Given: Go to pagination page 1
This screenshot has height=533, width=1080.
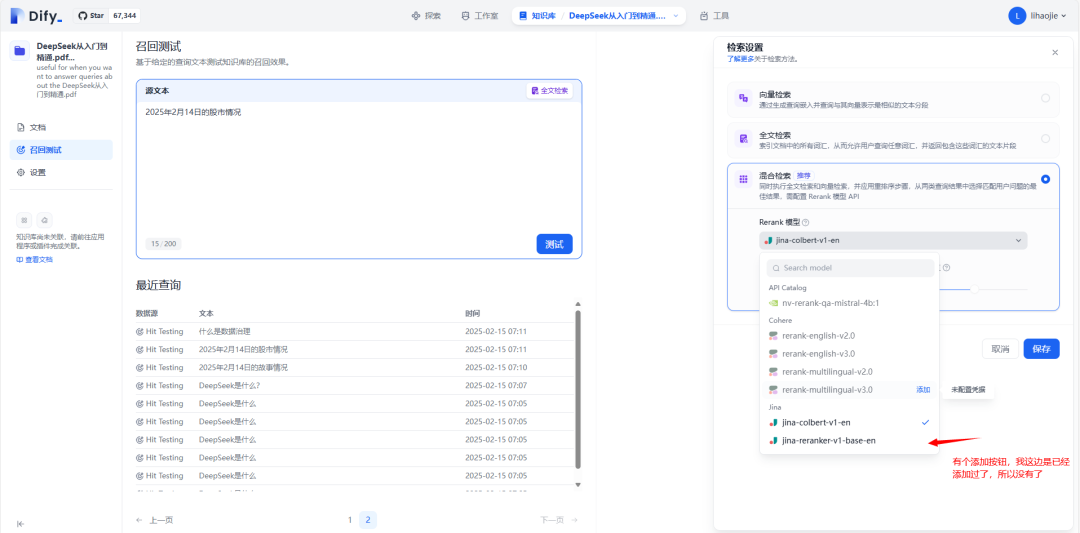Looking at the screenshot, I should 350,520.
